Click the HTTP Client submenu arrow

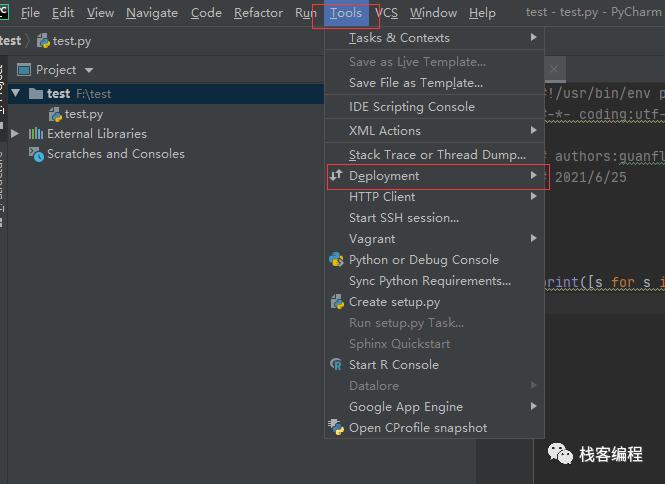coord(534,196)
